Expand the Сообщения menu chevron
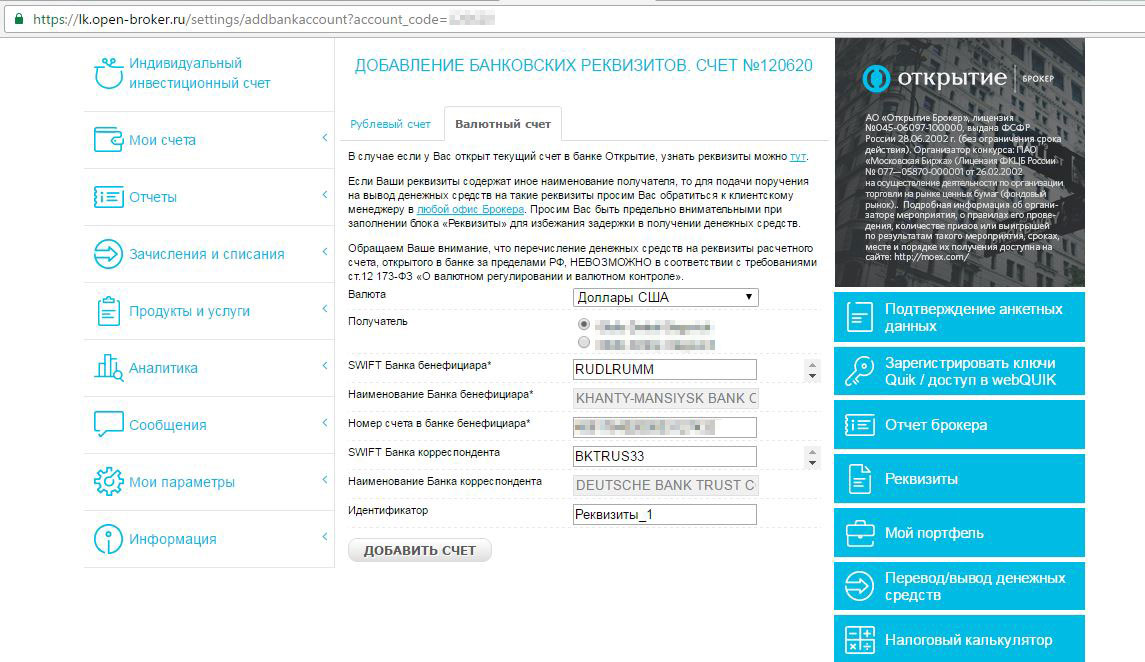Viewport: 1145px width, 662px height. click(325, 422)
